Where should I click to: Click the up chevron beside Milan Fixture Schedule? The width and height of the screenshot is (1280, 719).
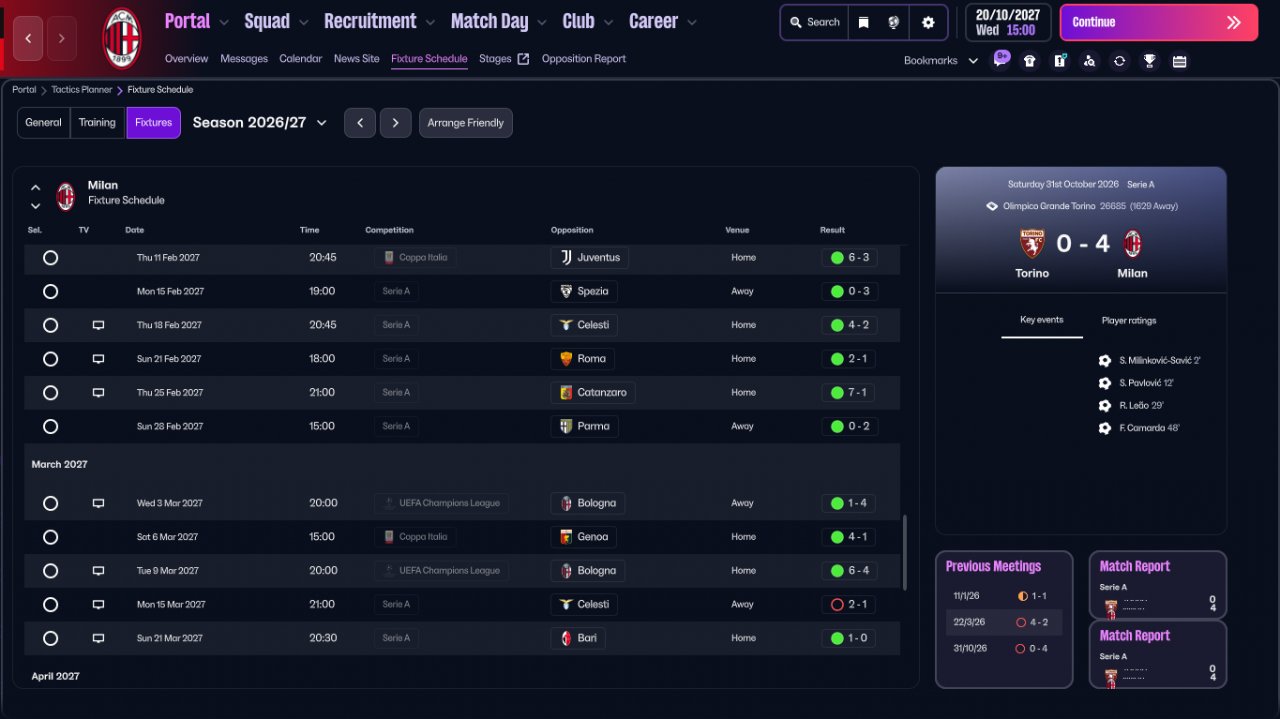pos(35,187)
